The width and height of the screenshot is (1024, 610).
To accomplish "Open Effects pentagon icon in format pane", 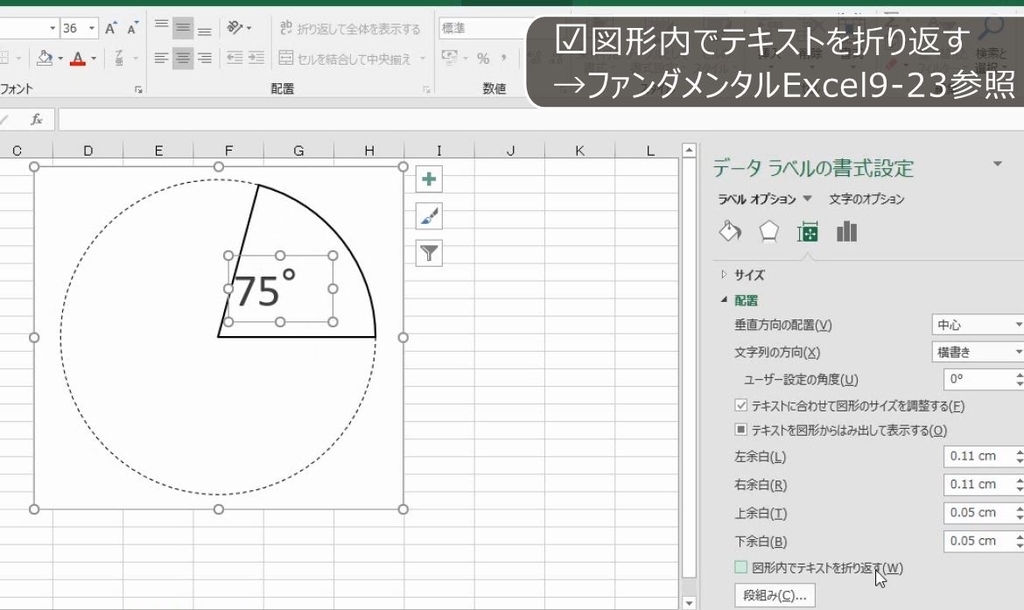I will [x=769, y=232].
